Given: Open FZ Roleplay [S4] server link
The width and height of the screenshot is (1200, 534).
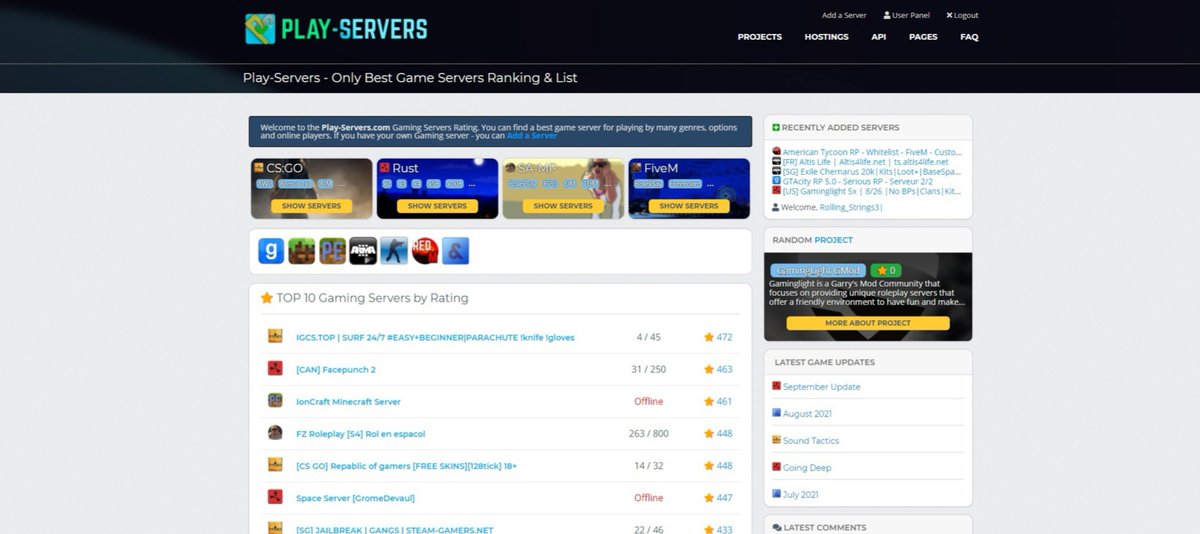Looking at the screenshot, I should pos(360,433).
